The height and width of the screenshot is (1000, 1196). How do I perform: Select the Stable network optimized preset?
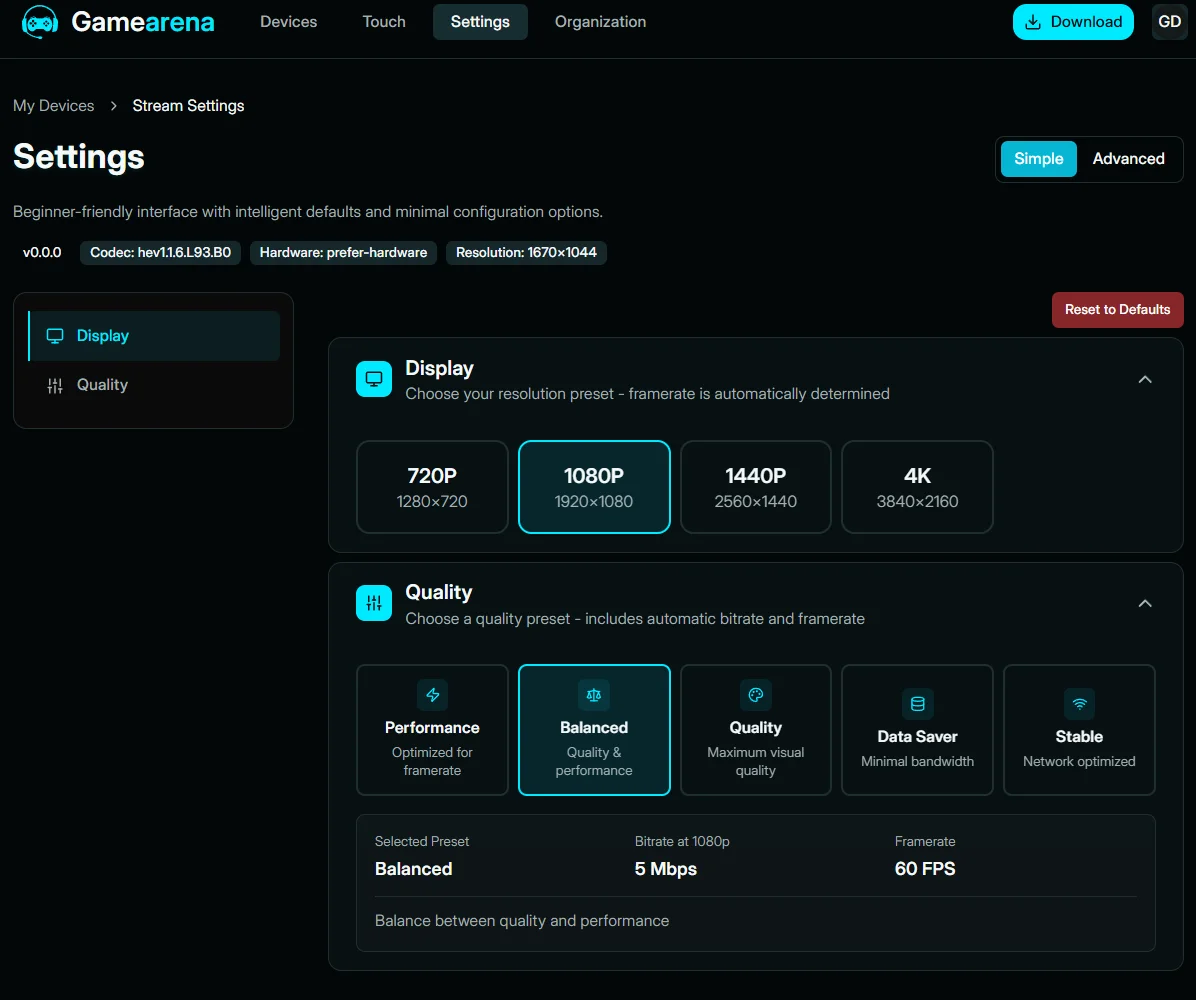coord(1079,730)
